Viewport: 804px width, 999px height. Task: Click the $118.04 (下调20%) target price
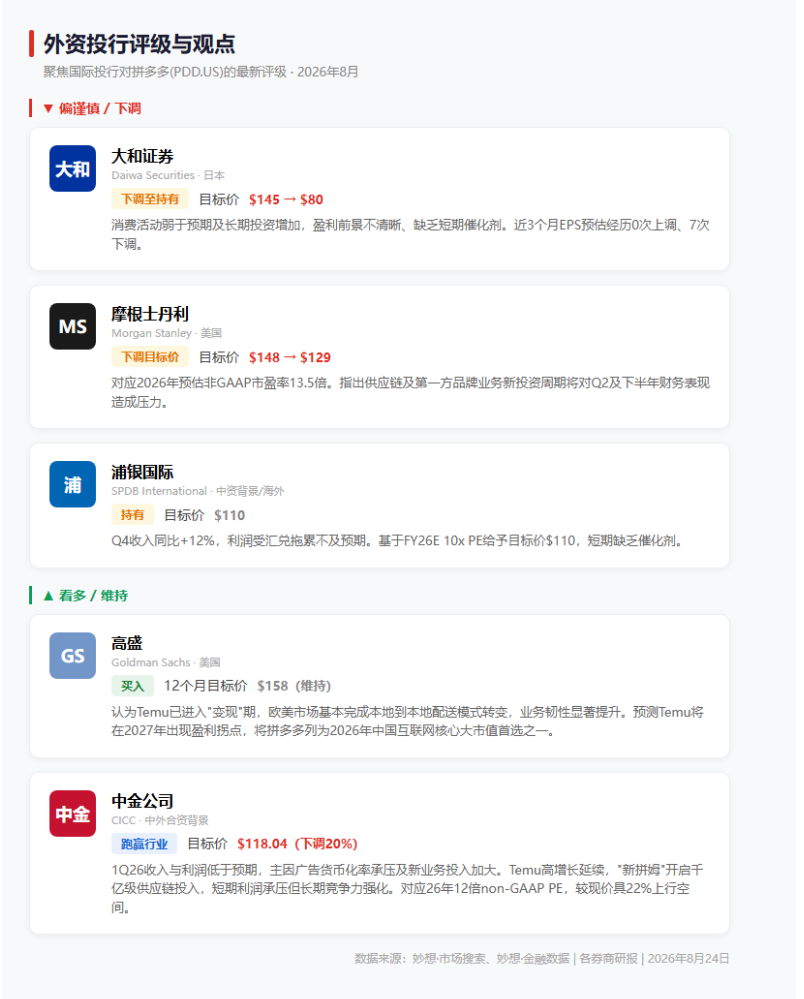[x=298, y=844]
